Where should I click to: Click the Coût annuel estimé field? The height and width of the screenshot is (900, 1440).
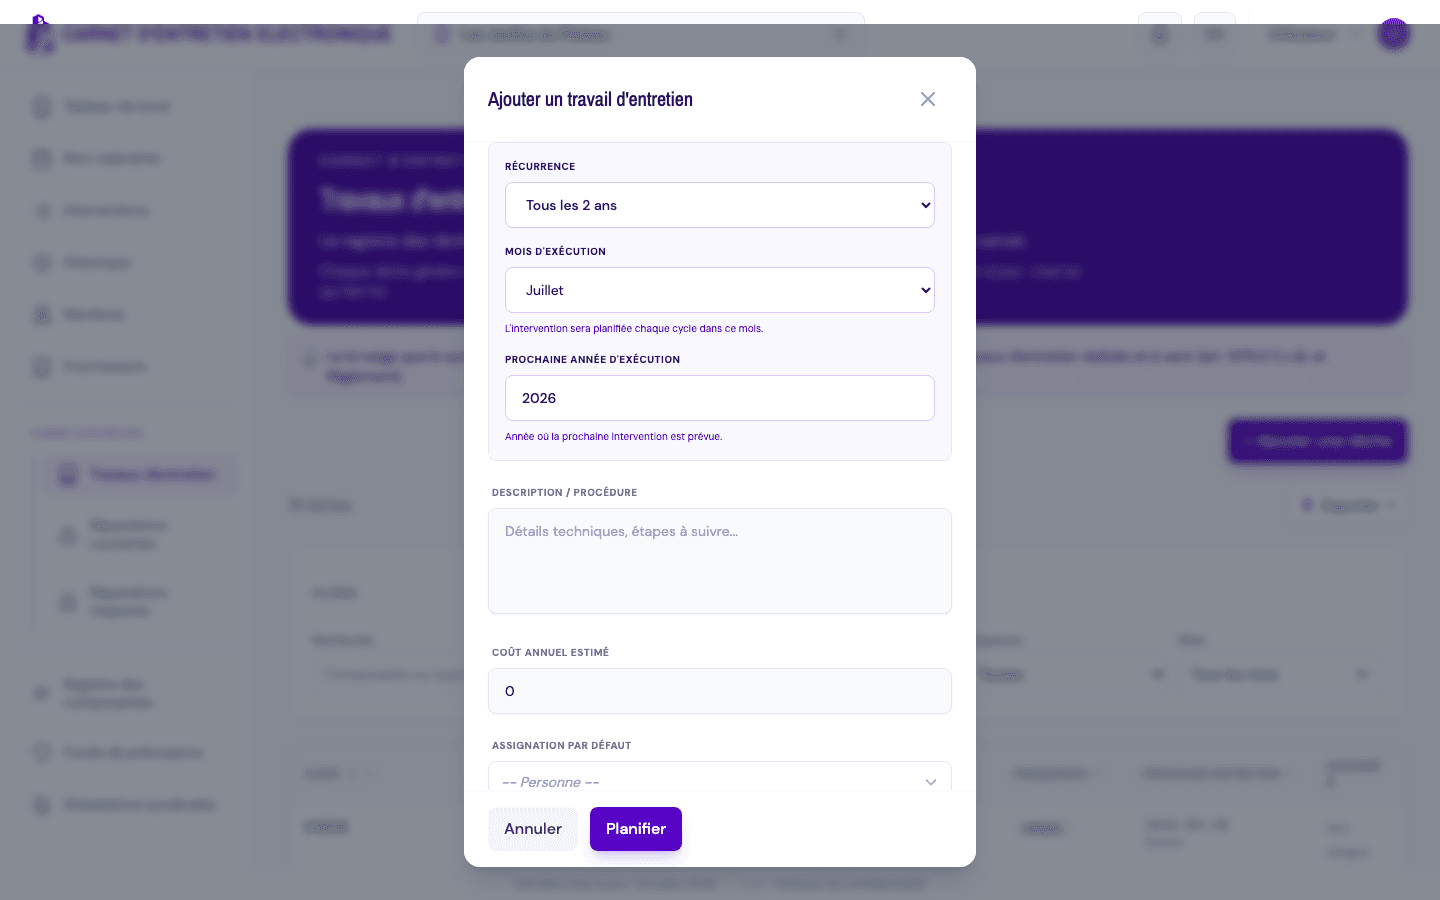coord(720,691)
